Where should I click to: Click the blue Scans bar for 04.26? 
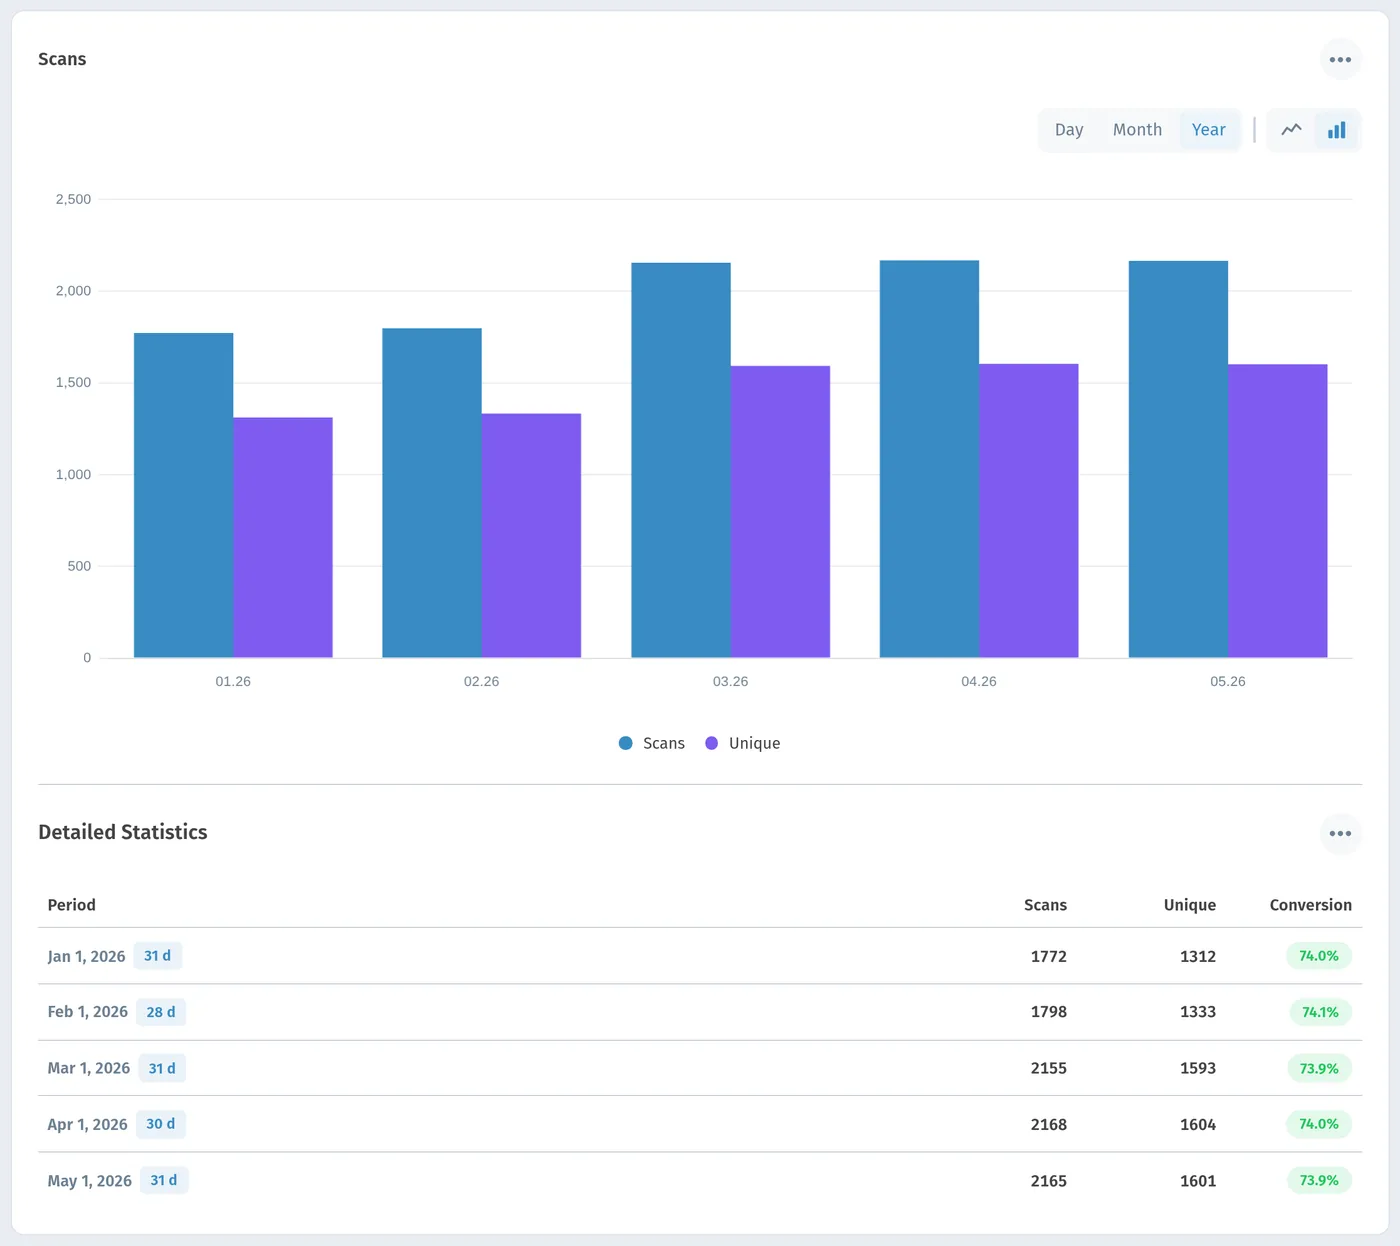point(929,459)
